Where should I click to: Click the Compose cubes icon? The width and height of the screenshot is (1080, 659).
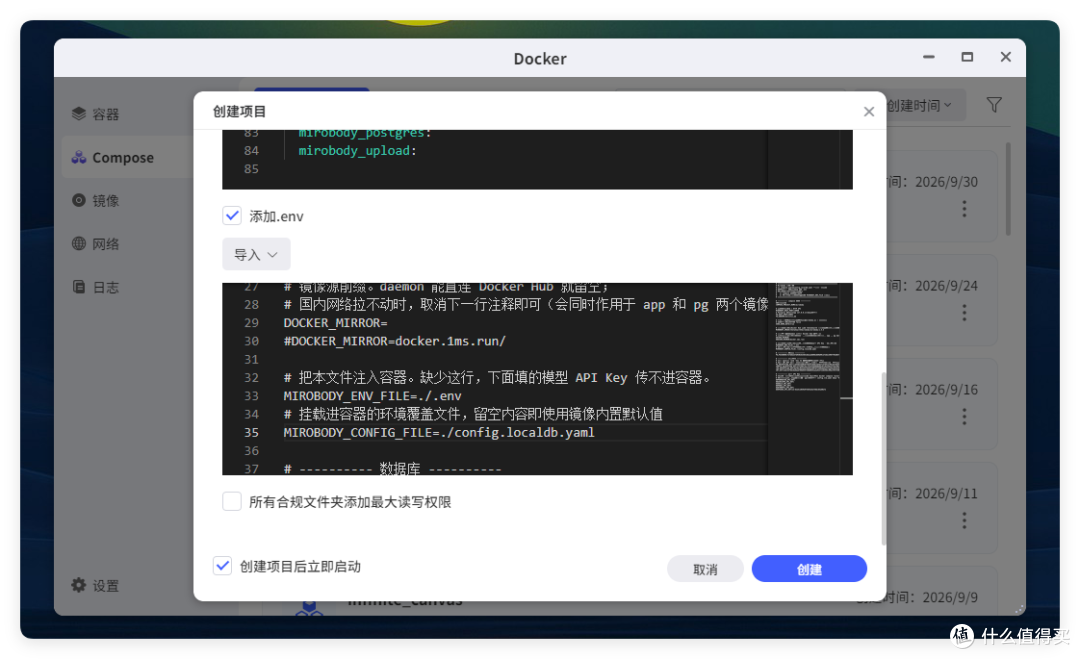point(79,158)
